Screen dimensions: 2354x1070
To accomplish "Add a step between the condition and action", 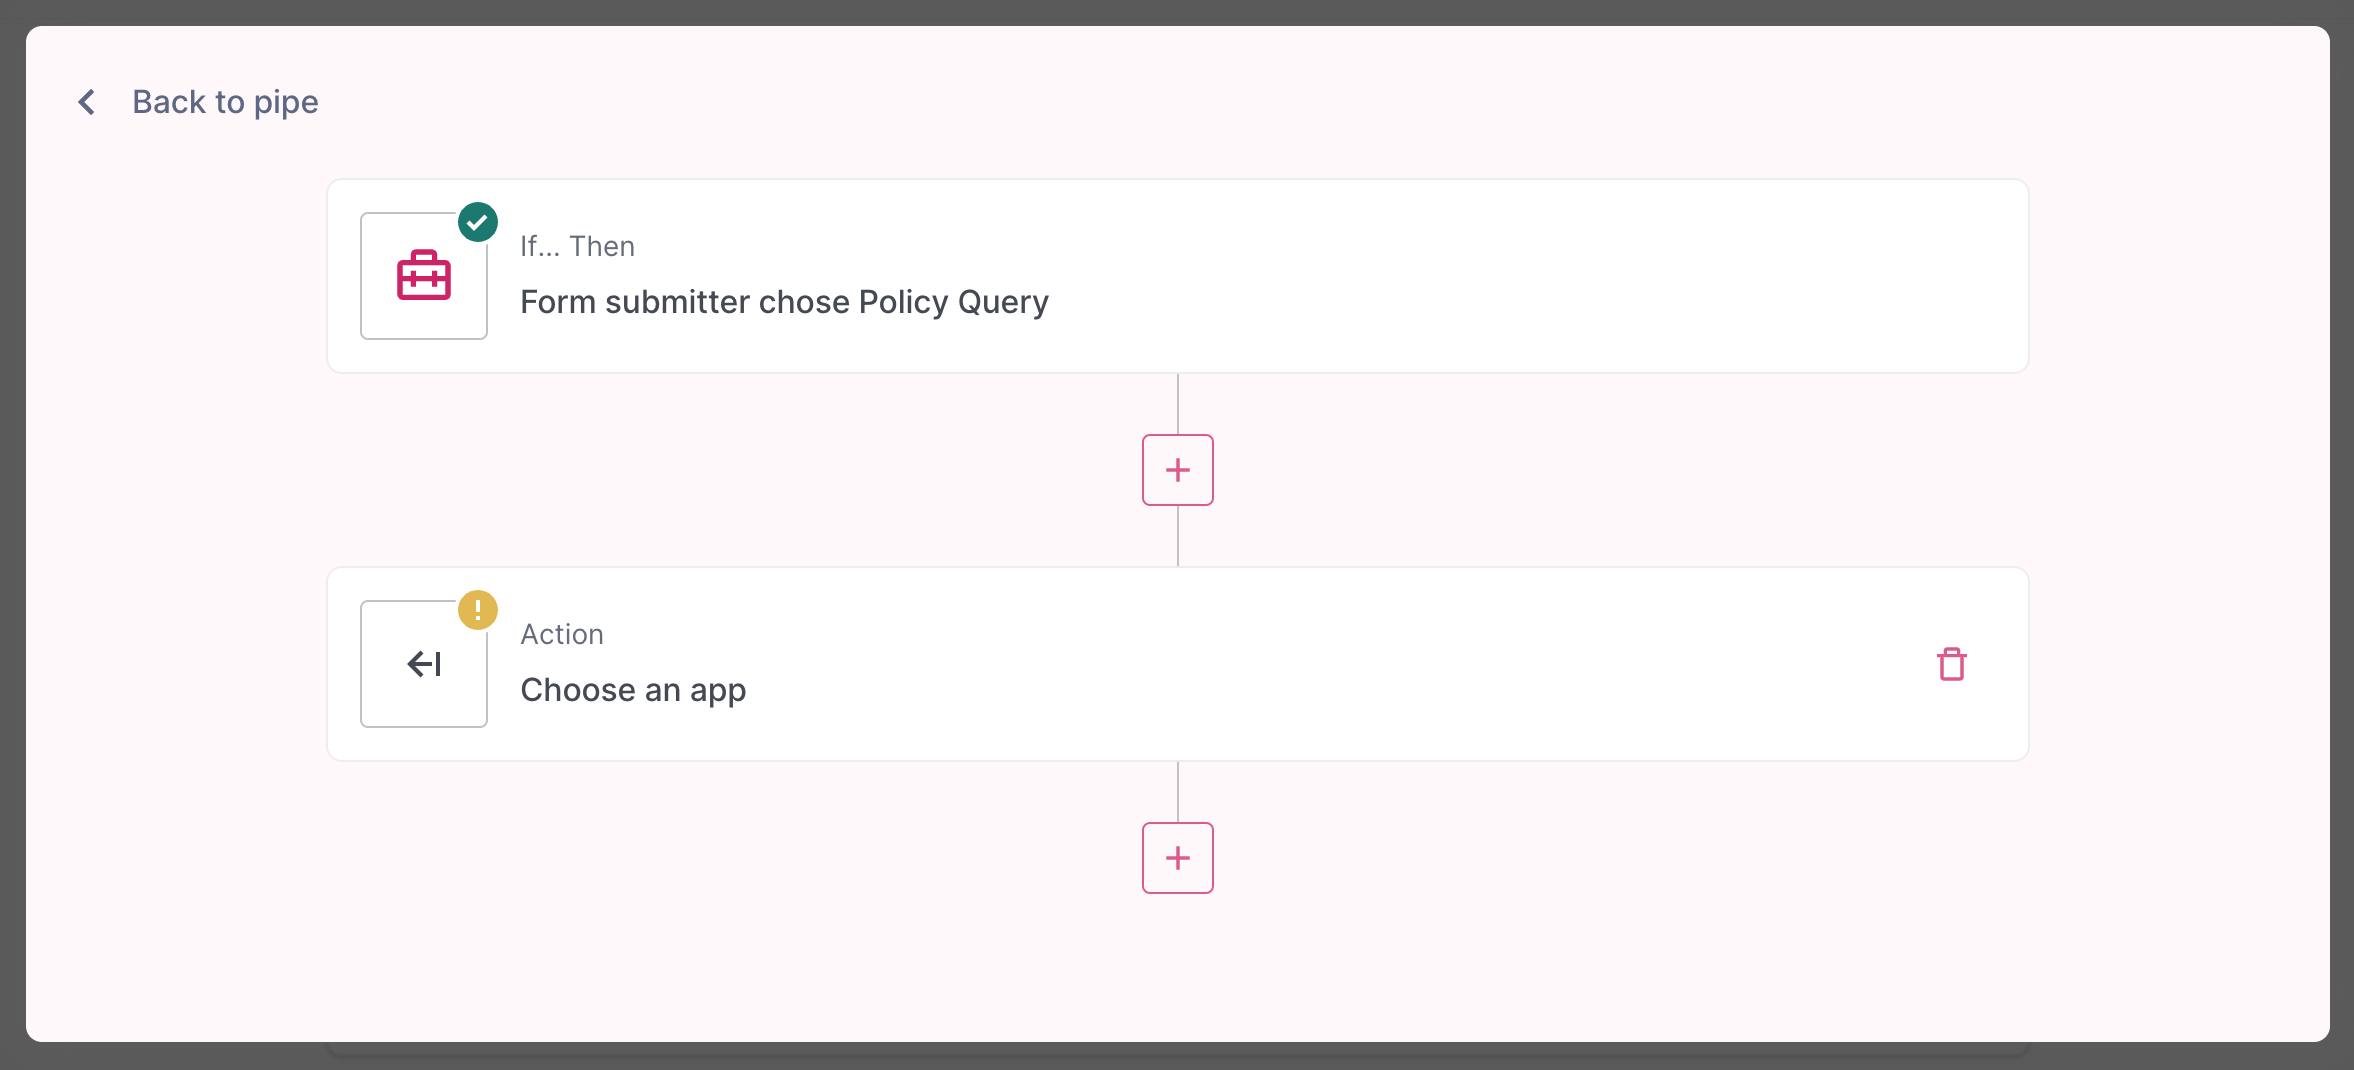I will [x=1178, y=470].
